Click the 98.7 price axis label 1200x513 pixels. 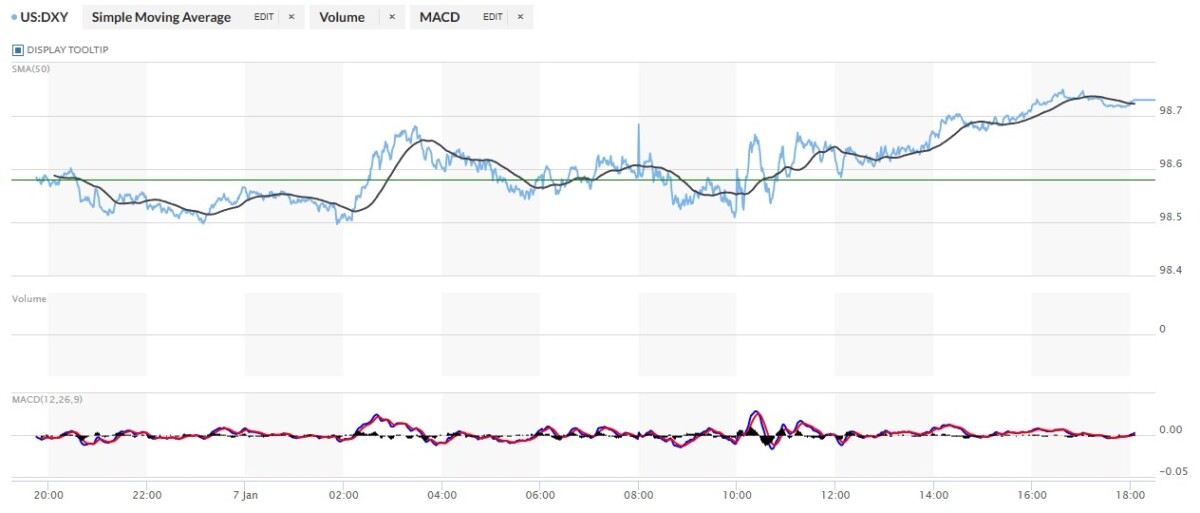tap(1171, 110)
